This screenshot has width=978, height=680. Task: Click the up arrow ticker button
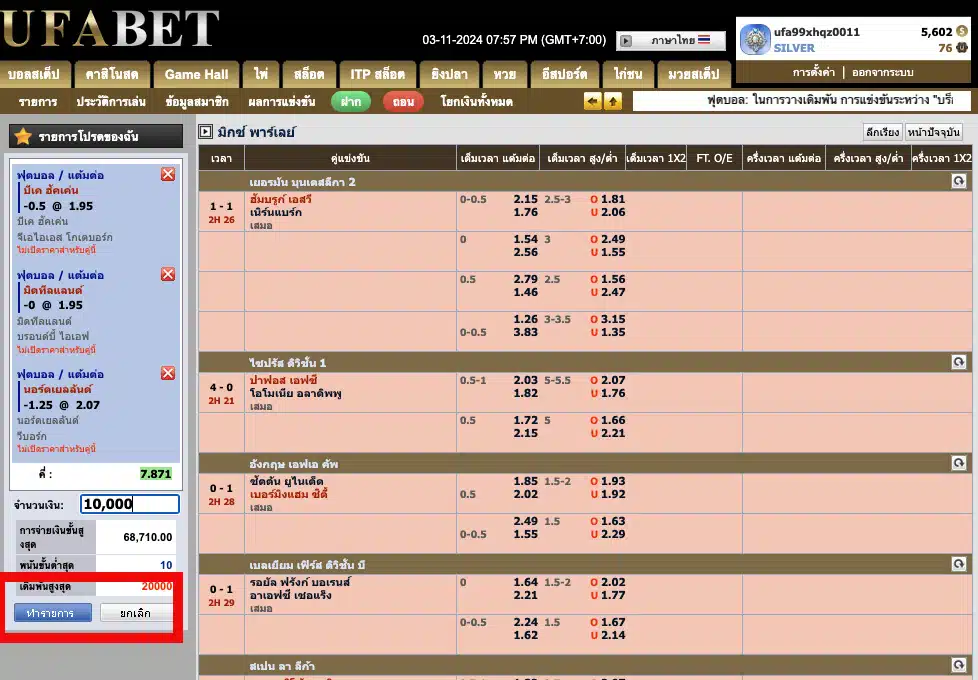pos(613,101)
